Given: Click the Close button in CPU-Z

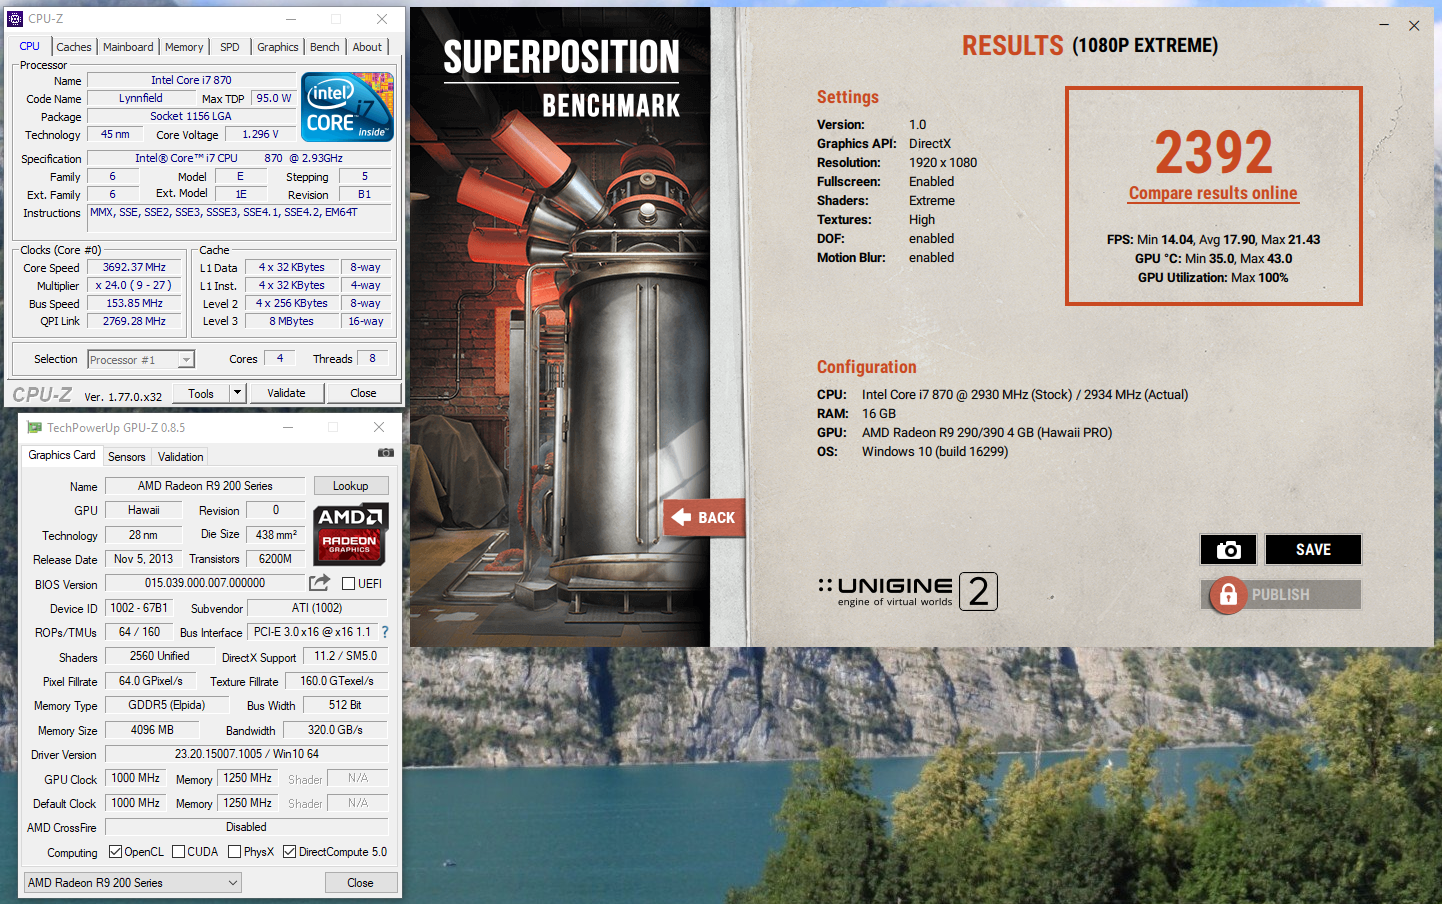Looking at the screenshot, I should [363, 393].
